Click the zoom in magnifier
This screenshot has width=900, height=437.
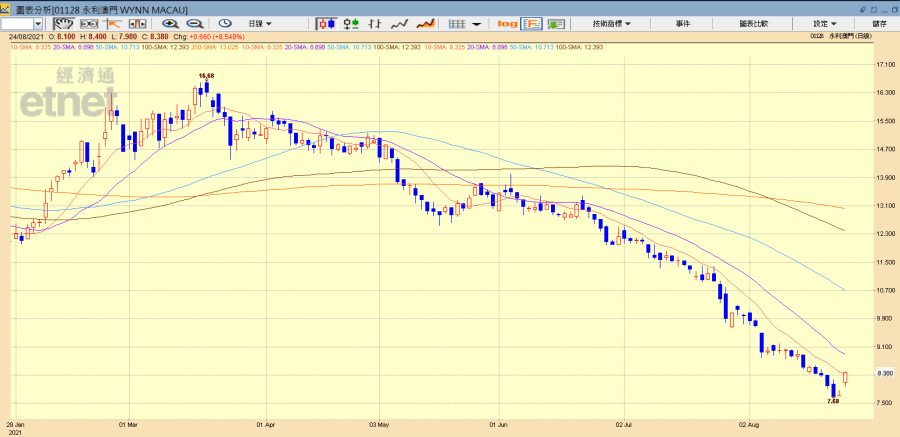169,23
